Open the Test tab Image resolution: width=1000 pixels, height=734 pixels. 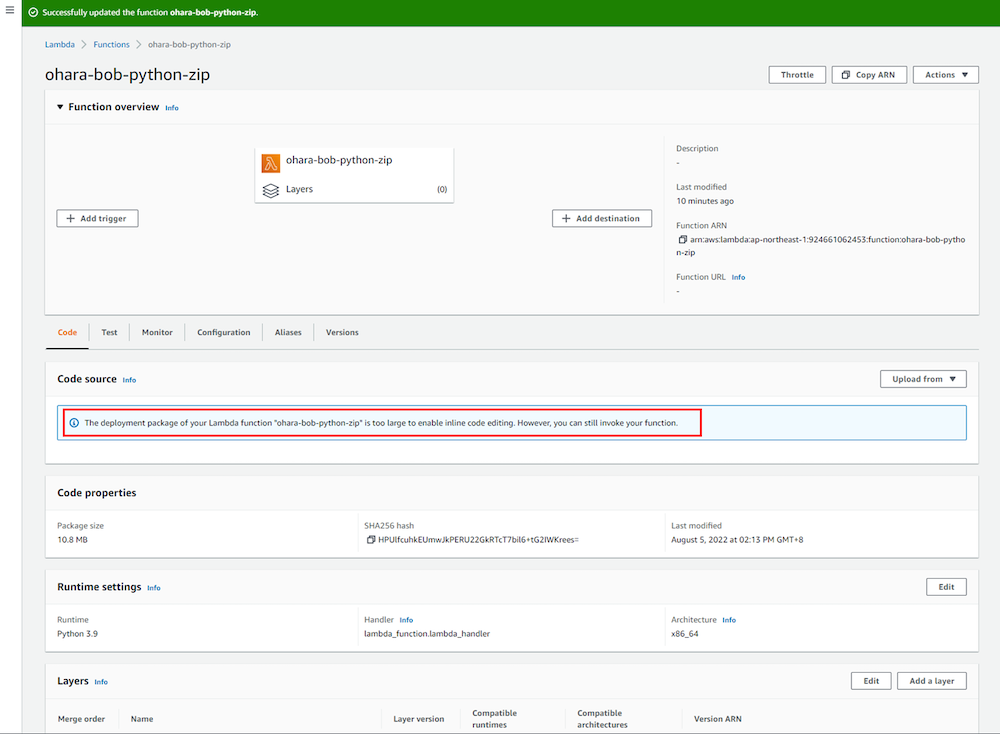[x=109, y=332]
